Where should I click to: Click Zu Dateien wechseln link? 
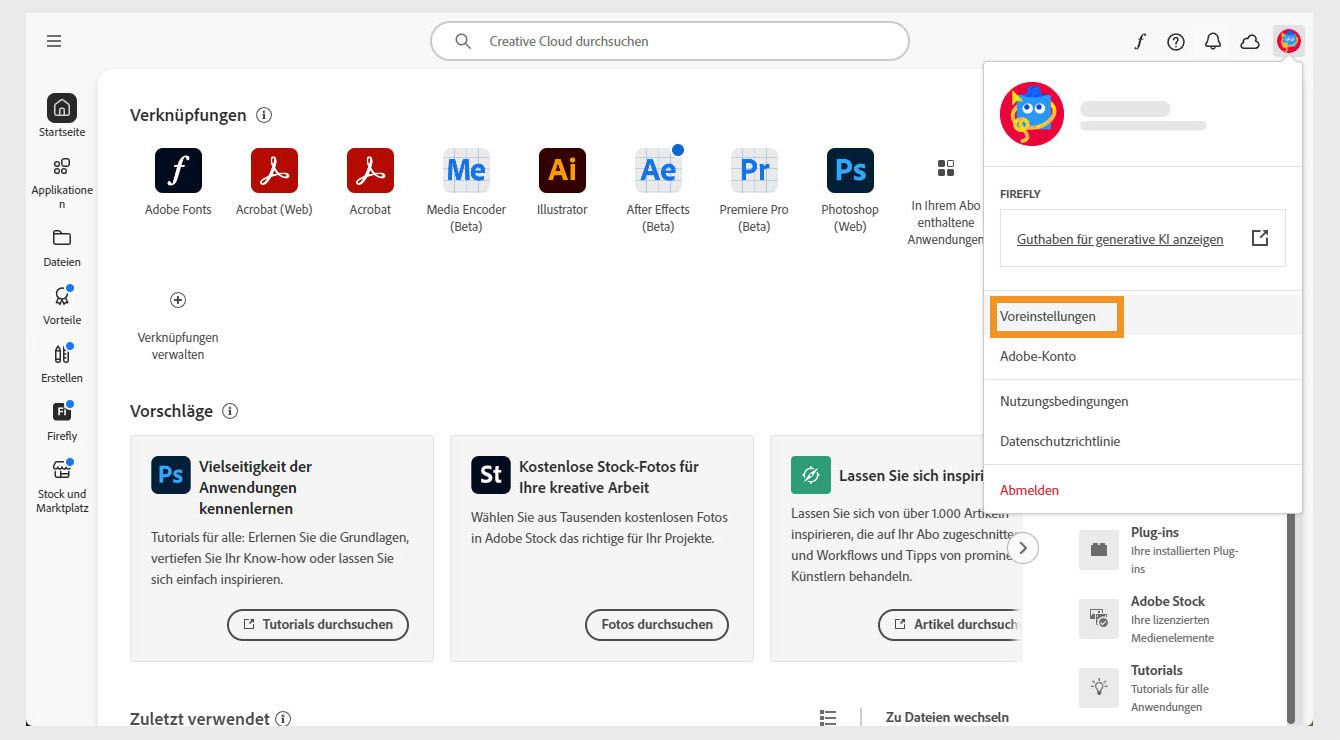click(x=947, y=717)
